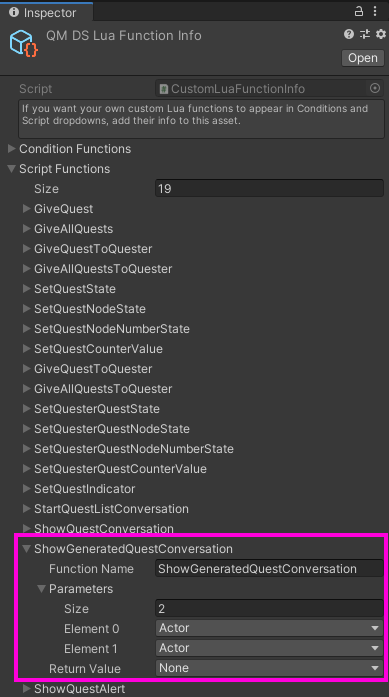Screen dimensions: 389x697
Task: Click the Script Functions Size field
Action: (x=269, y=188)
